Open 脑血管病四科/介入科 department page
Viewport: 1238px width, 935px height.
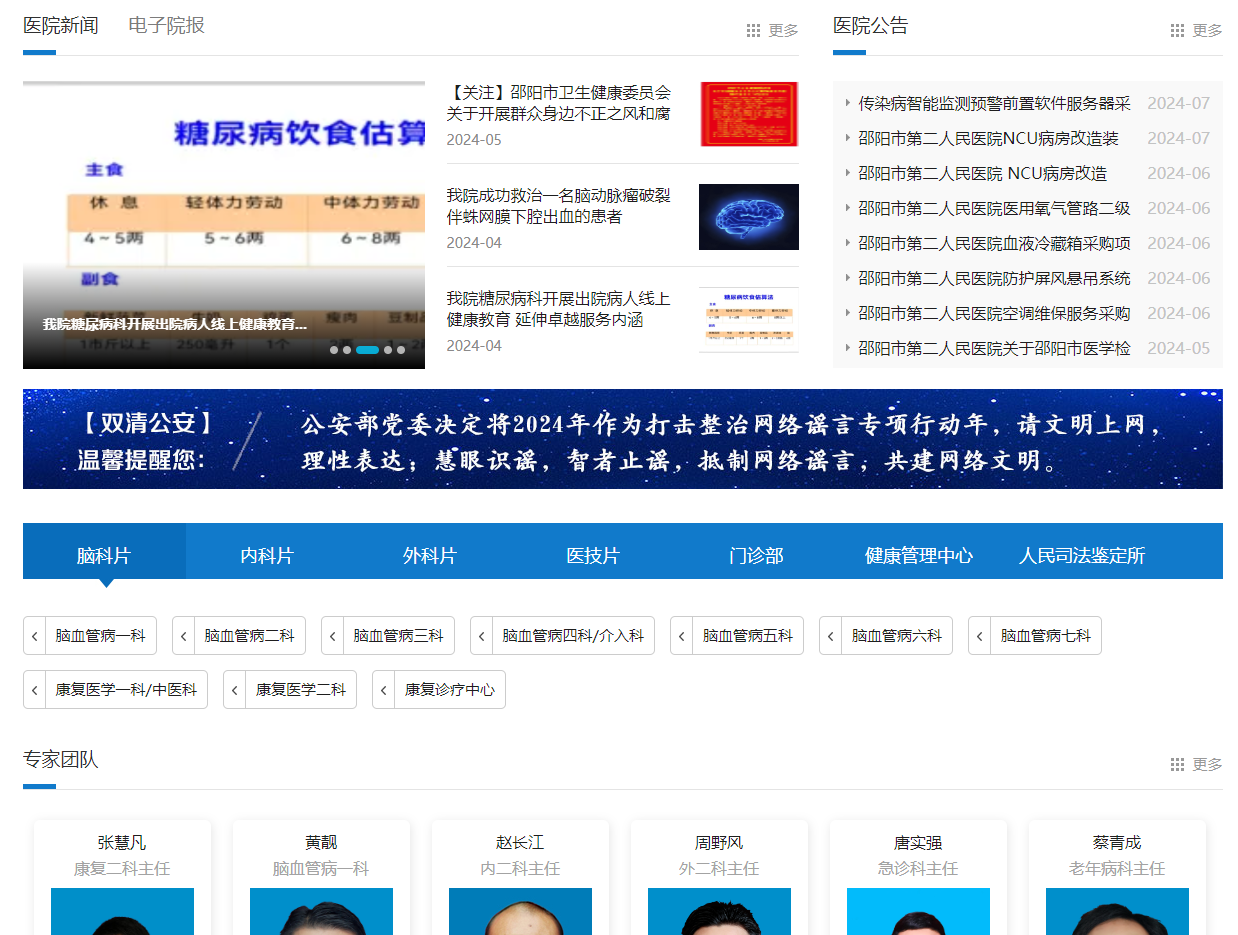[562, 636]
